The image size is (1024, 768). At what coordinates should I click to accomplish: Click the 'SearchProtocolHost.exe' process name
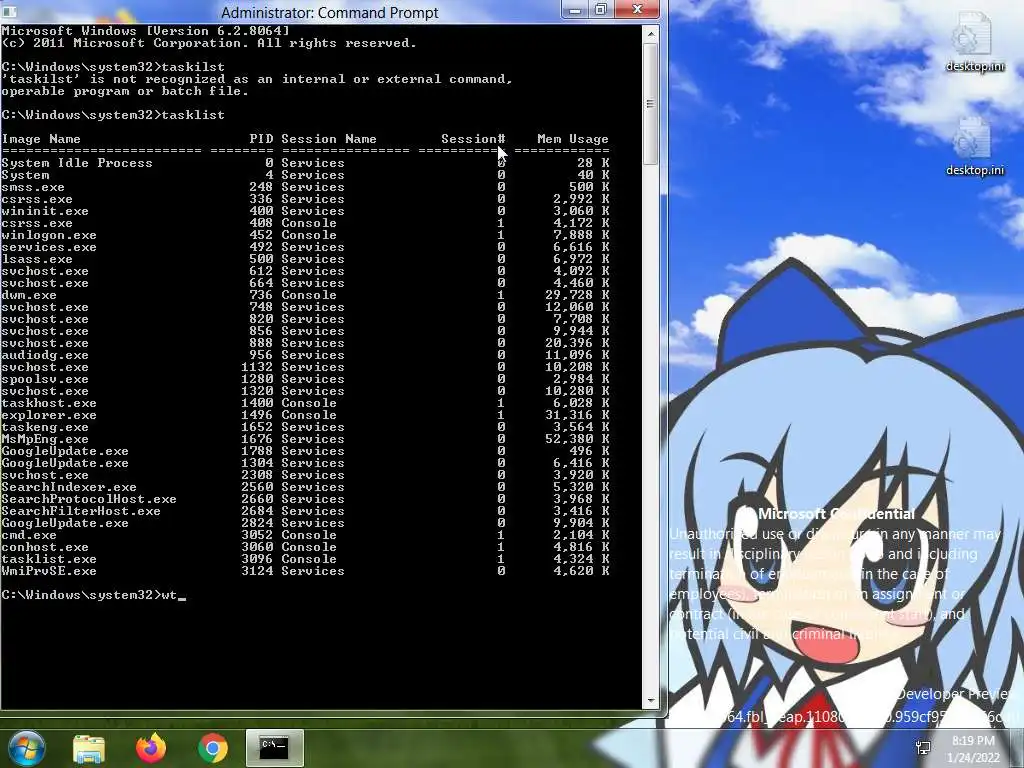(x=89, y=500)
